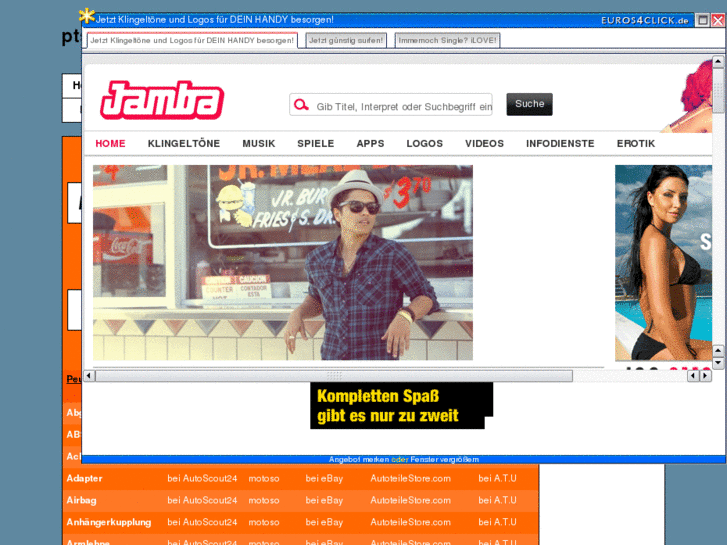This screenshot has width=727, height=545.
Task: Click the vertical scrollbar thumb
Action: (x=718, y=90)
